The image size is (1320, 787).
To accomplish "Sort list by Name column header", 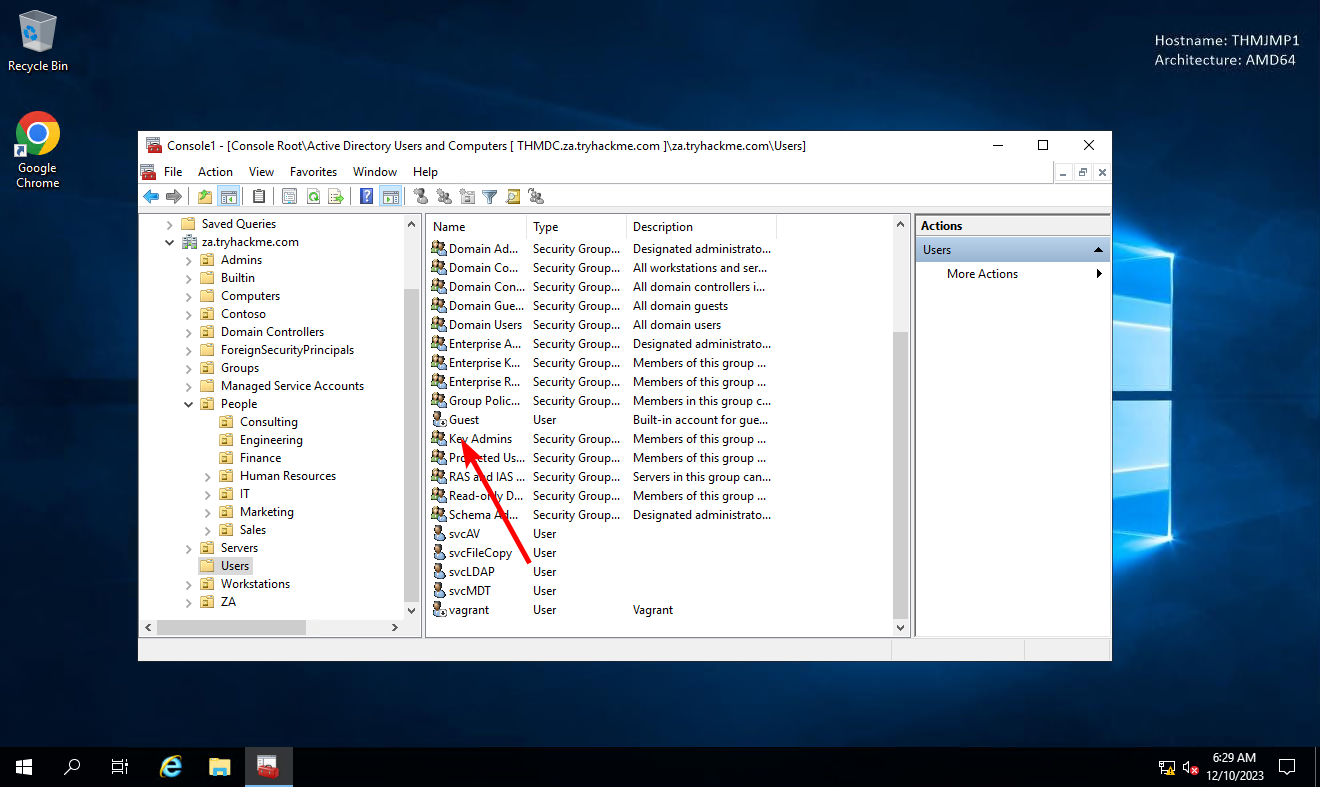I will (476, 227).
